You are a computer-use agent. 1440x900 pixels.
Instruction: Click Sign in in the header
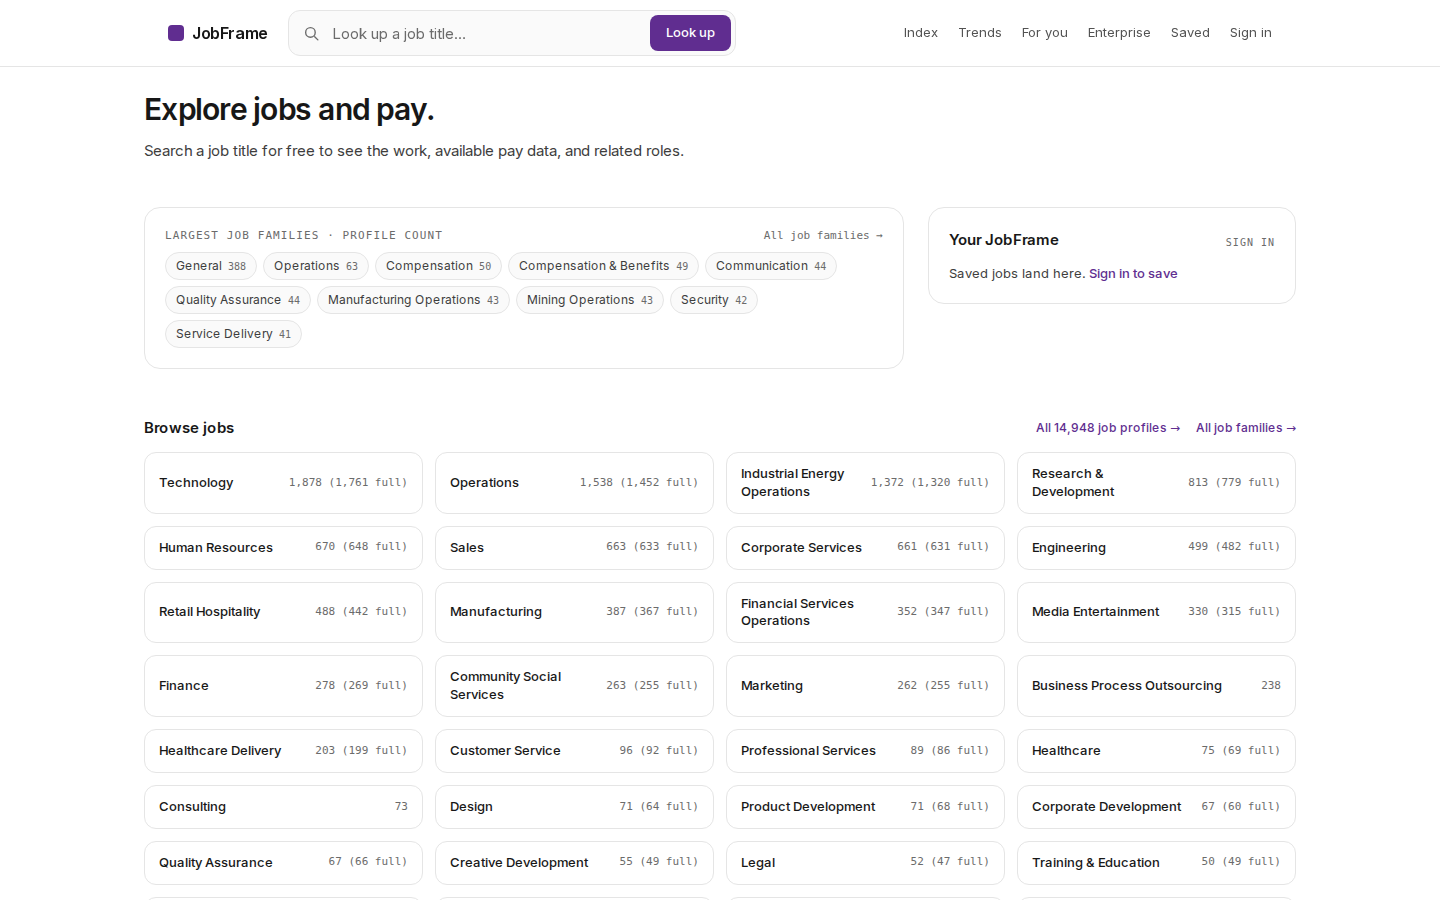pos(1251,33)
